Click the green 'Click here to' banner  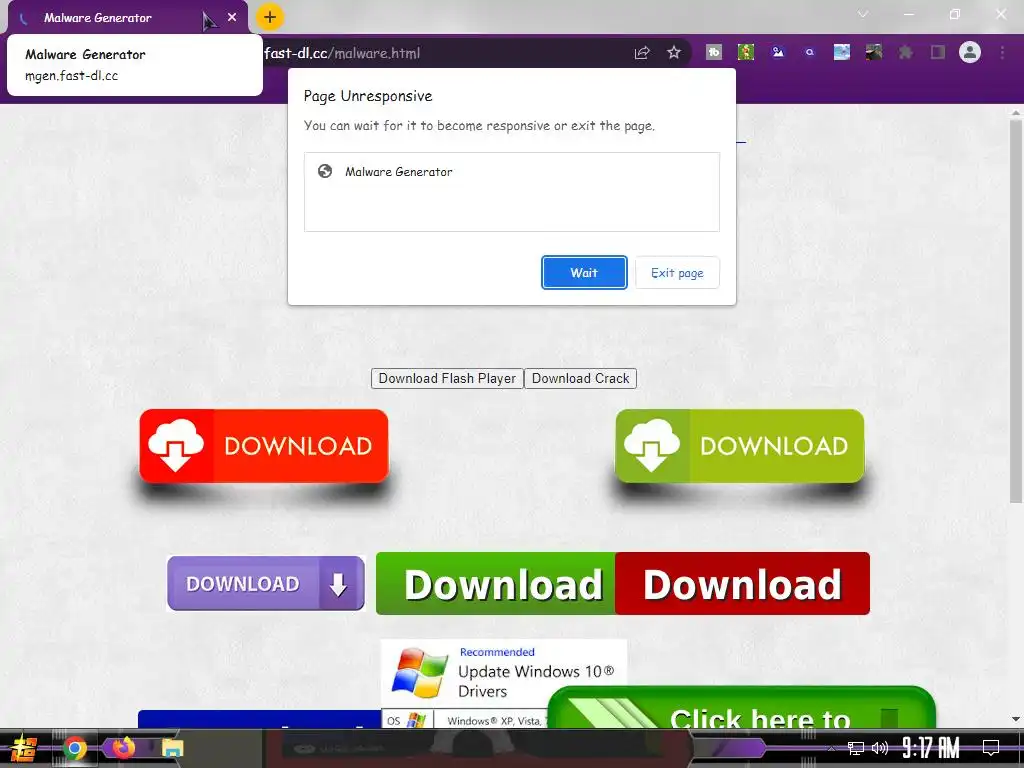coord(741,710)
